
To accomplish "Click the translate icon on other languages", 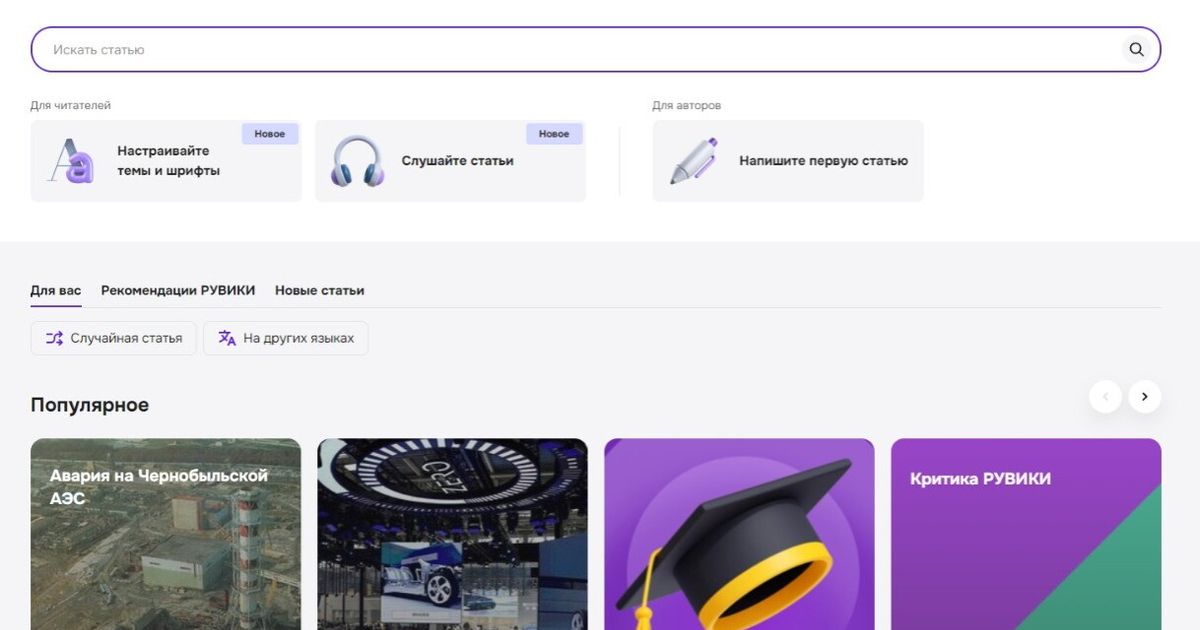I will 227,338.
